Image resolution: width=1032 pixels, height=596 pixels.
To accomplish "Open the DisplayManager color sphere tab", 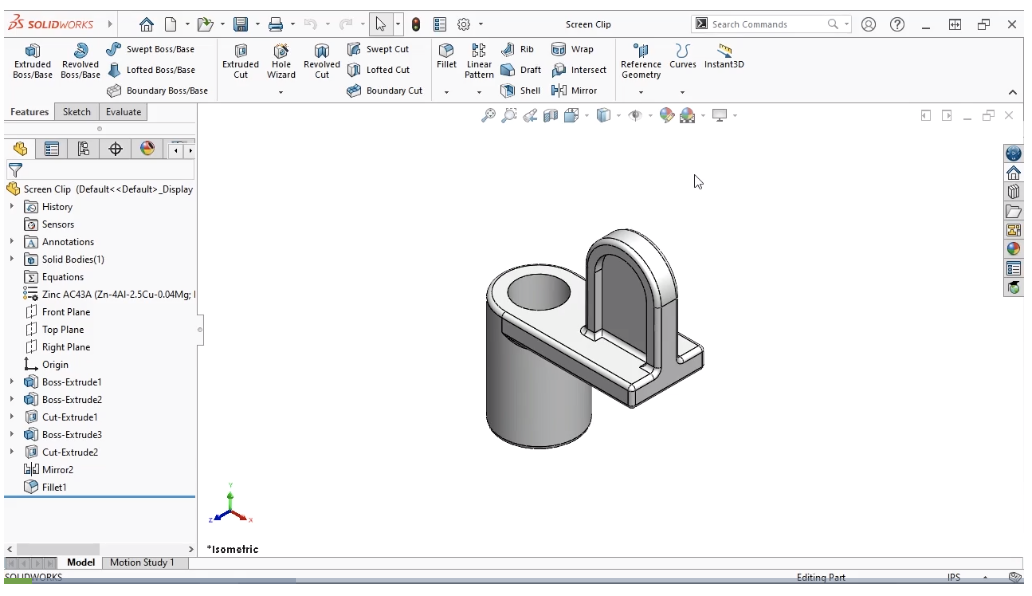I will 147,149.
